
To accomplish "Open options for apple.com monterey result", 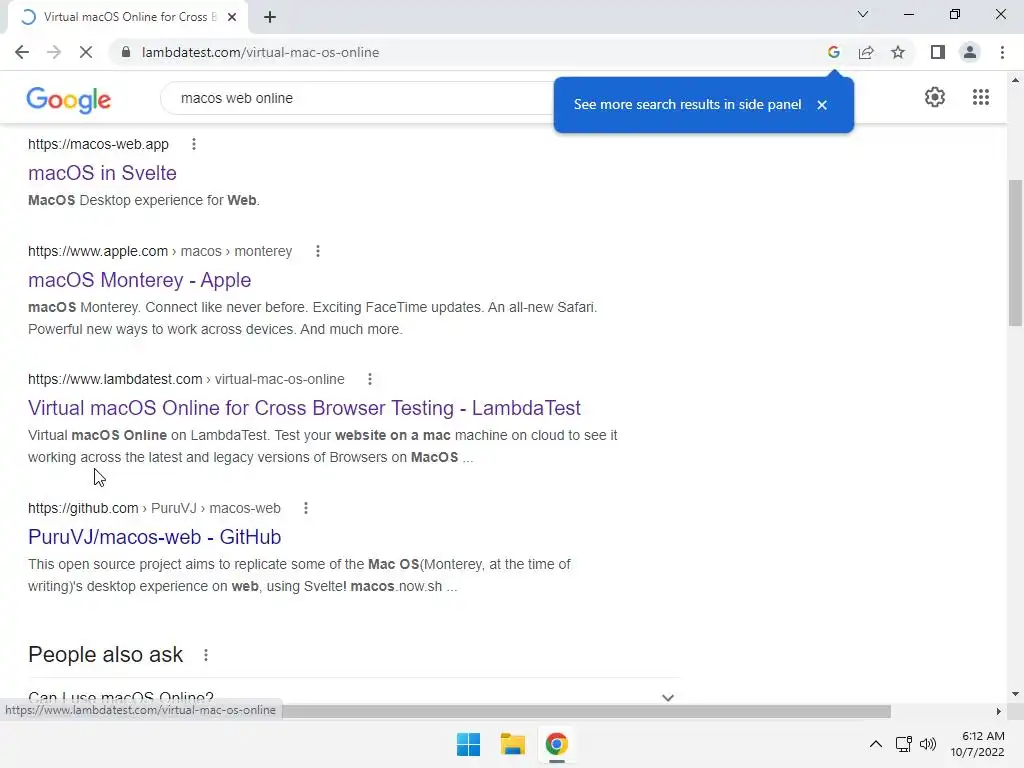I will (317, 251).
